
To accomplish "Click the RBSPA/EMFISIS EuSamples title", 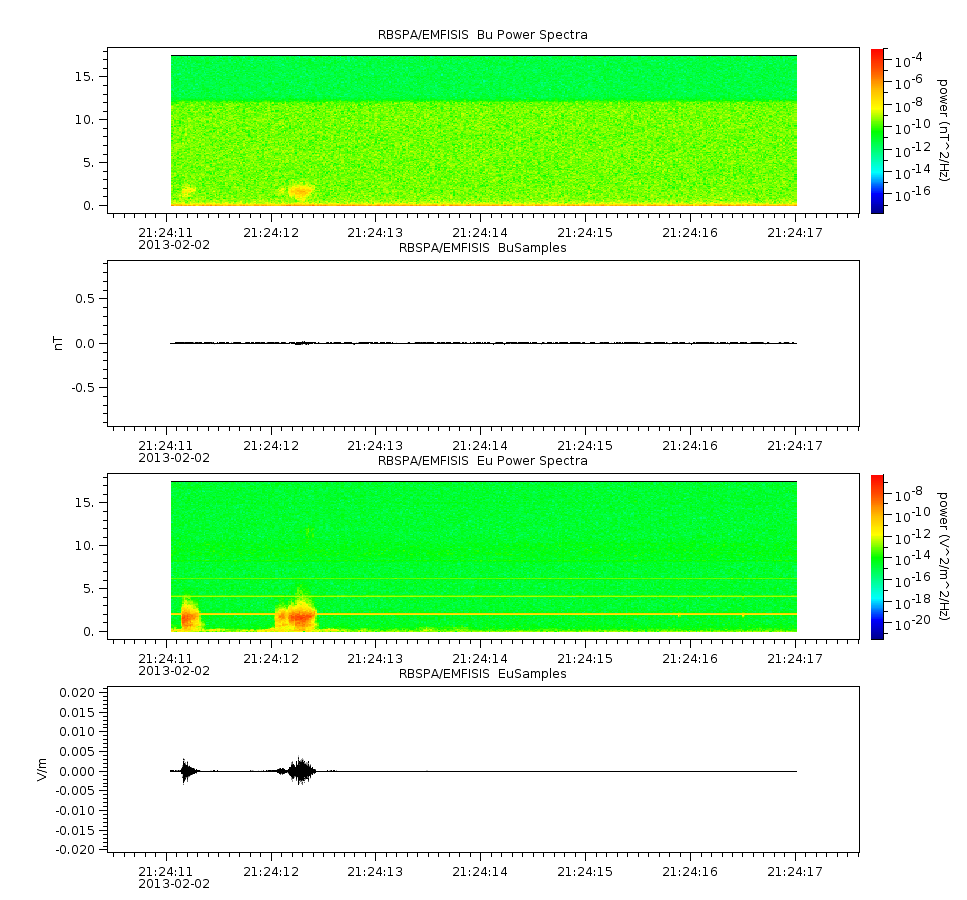I will click(482, 674).
